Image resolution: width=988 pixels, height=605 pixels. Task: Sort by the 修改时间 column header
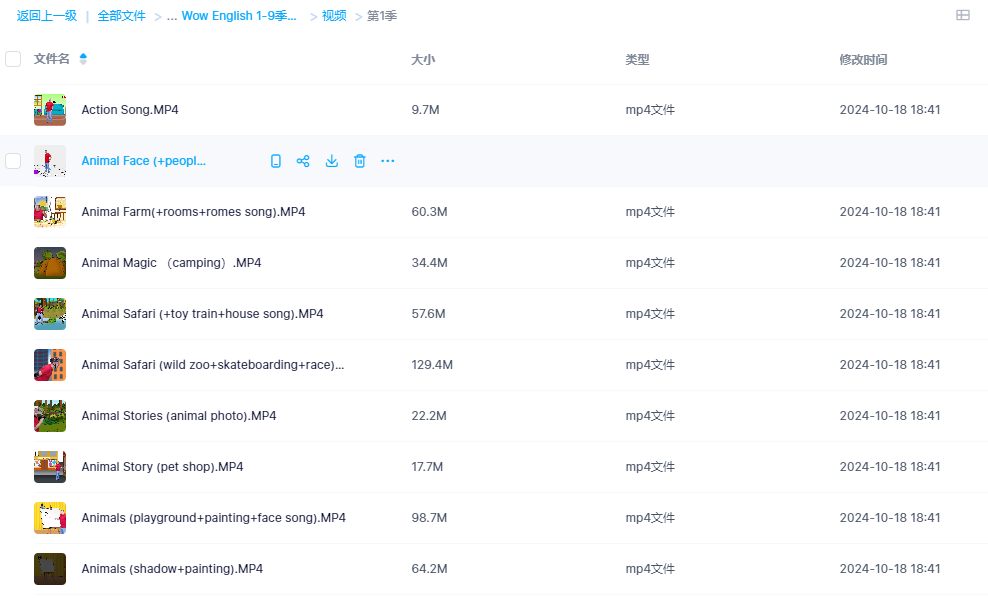pyautogui.click(x=863, y=59)
